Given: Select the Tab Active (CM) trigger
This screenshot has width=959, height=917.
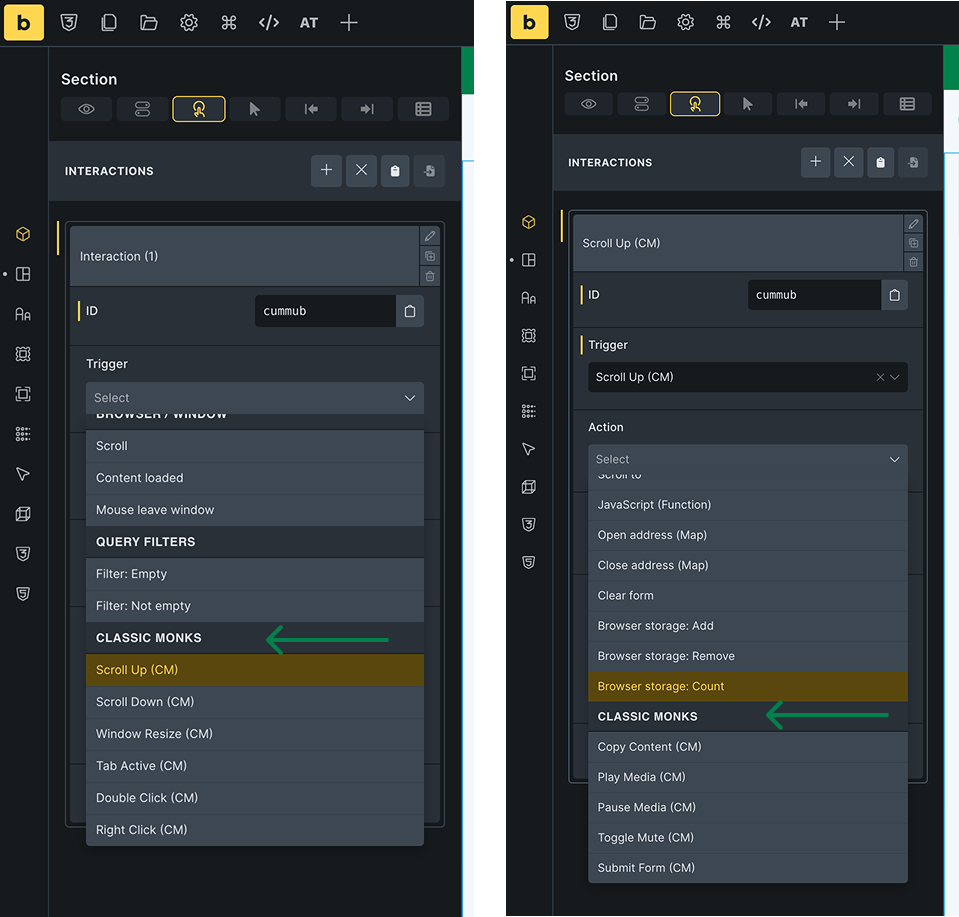Looking at the screenshot, I should 254,766.
